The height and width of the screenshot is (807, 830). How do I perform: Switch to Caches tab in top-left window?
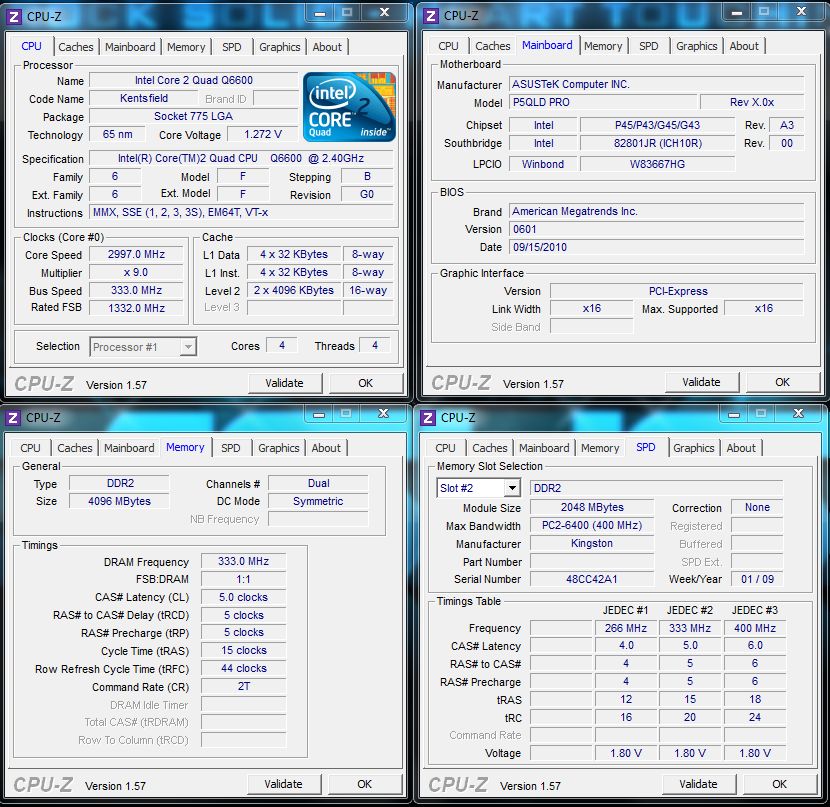click(76, 47)
